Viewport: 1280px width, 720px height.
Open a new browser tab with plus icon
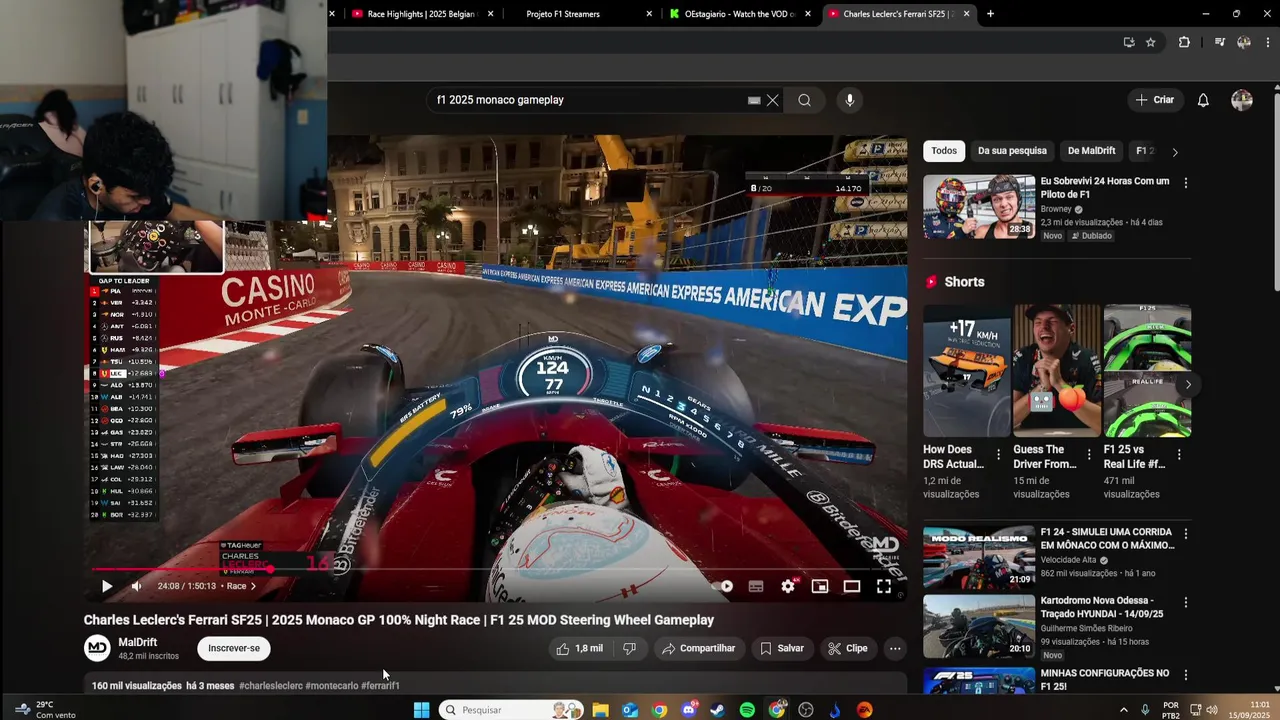pyautogui.click(x=990, y=14)
